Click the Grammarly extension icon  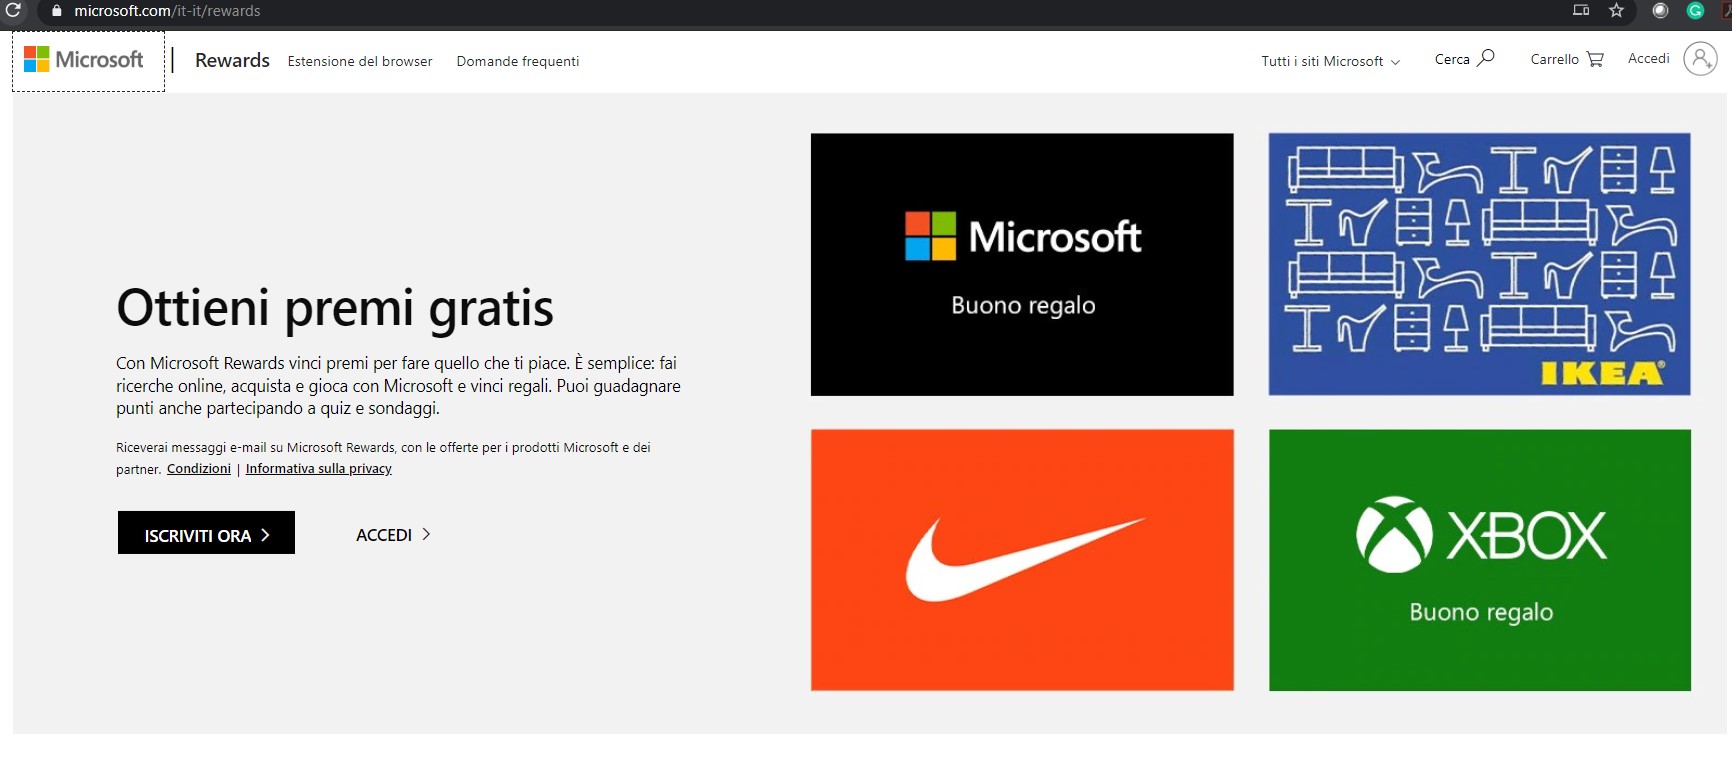pos(1695,11)
